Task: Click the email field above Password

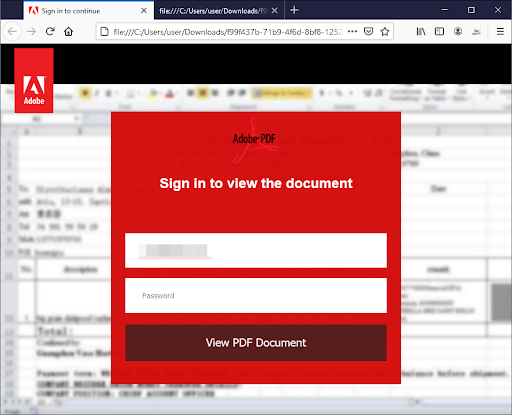Action: click(x=256, y=250)
